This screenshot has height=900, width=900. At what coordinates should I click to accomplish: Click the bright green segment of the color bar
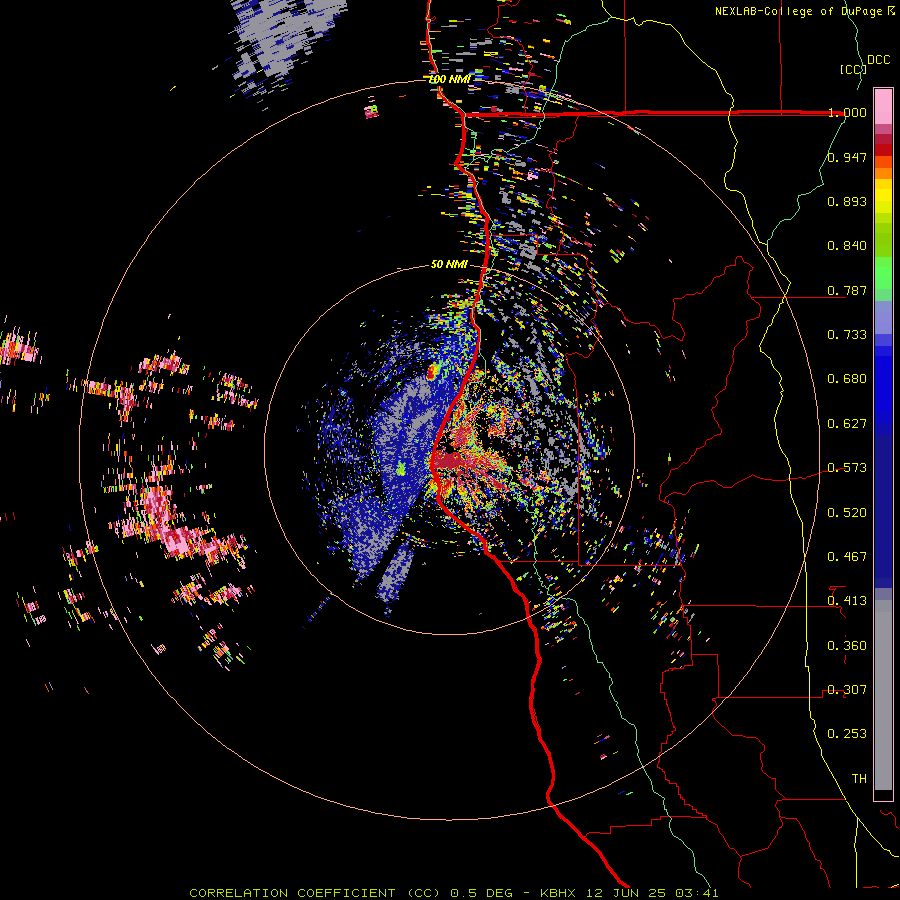pyautogui.click(x=883, y=273)
